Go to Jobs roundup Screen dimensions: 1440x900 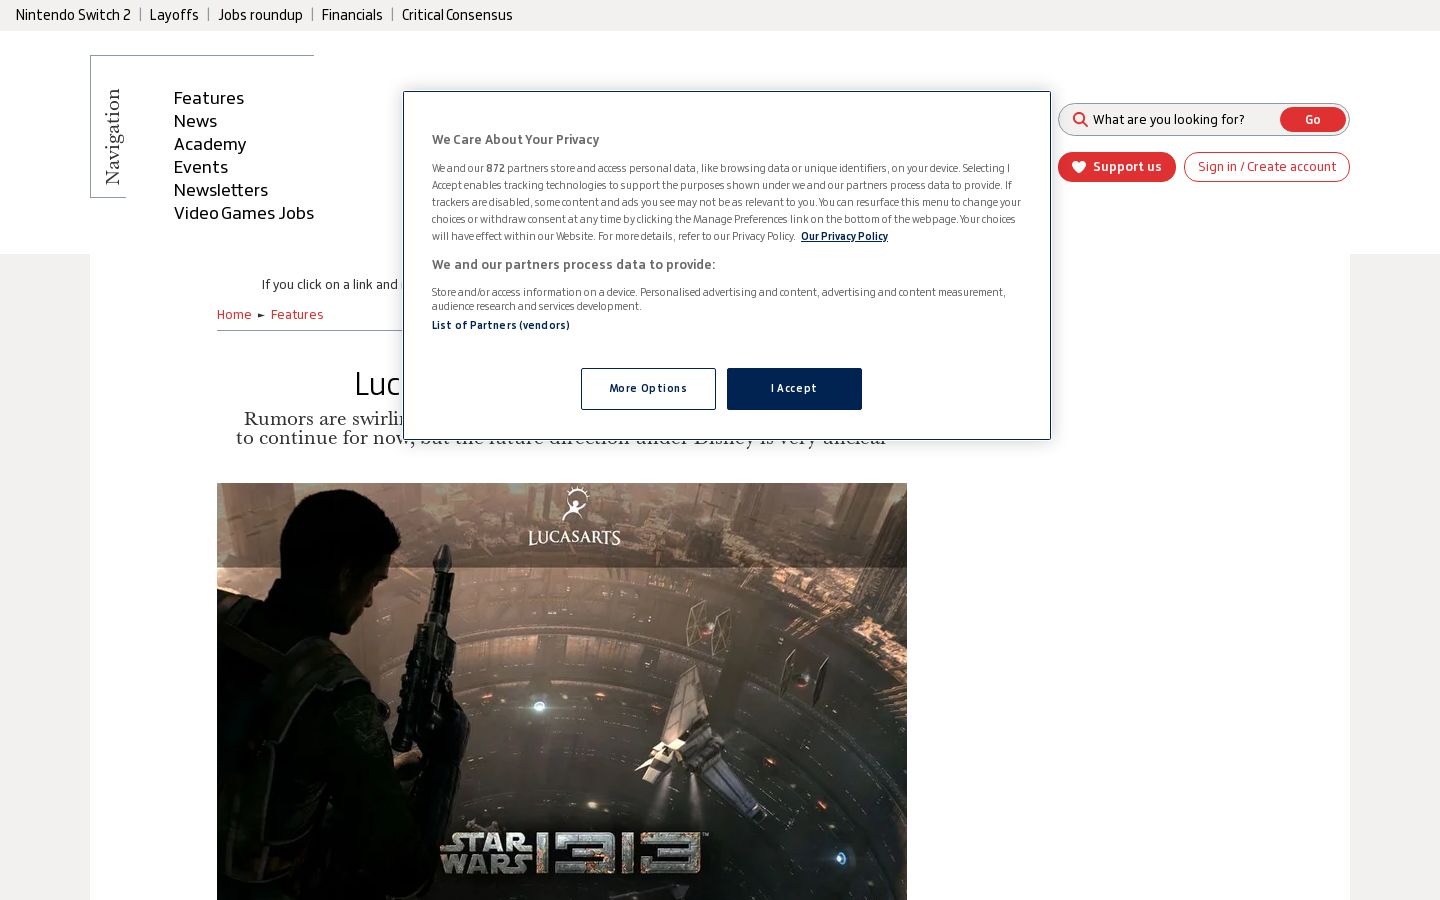260,15
